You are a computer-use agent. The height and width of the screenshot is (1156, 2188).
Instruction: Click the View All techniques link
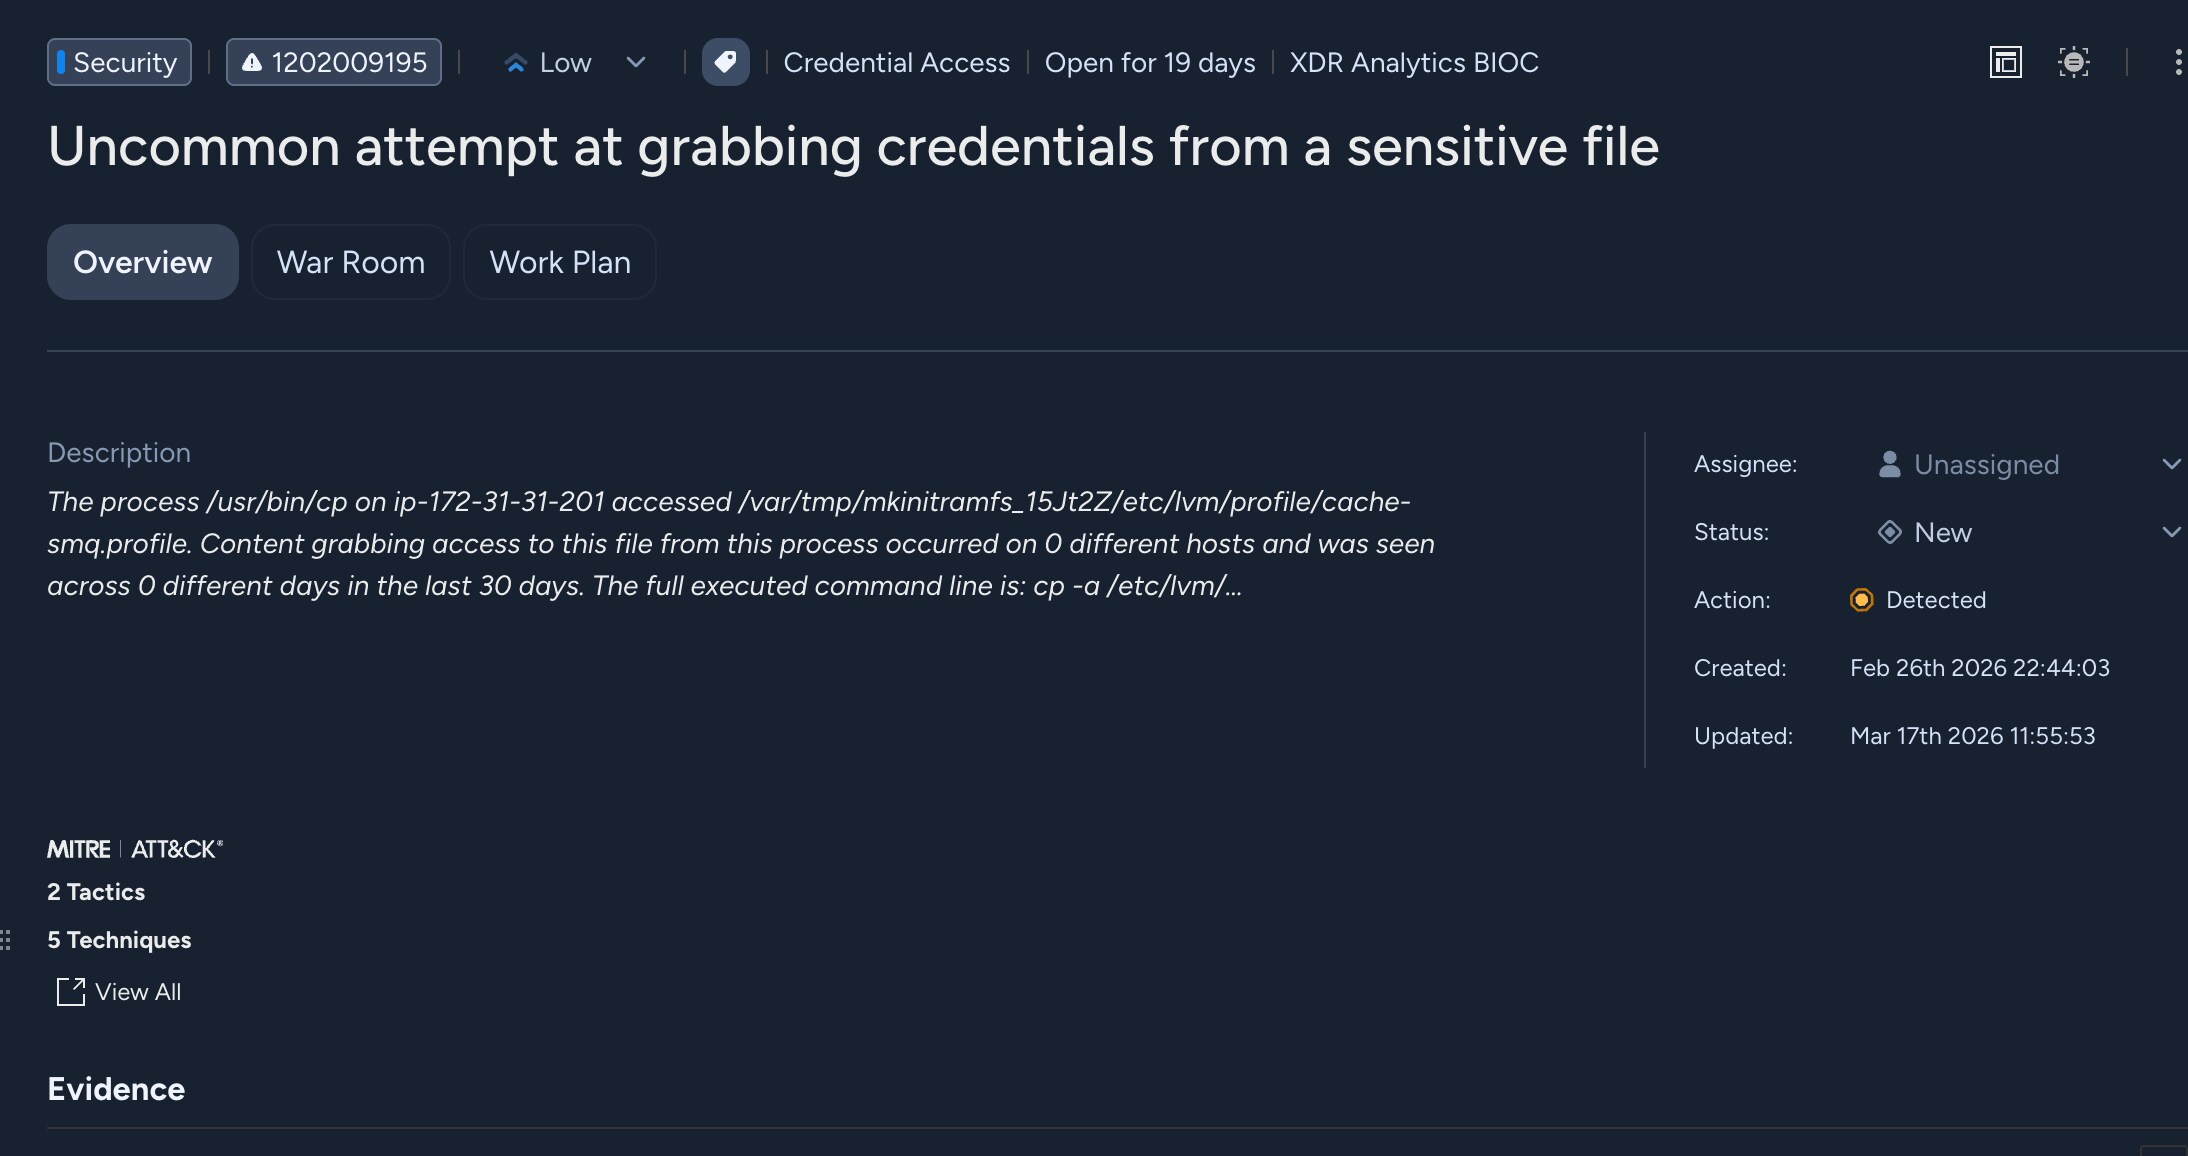coord(137,992)
